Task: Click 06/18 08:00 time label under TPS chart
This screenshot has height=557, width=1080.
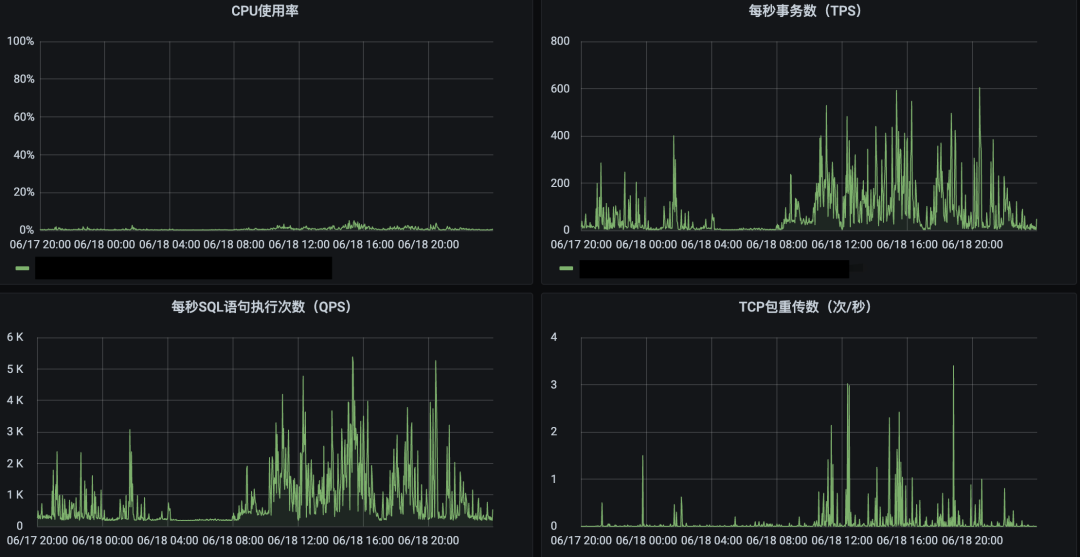Action: 777,244
